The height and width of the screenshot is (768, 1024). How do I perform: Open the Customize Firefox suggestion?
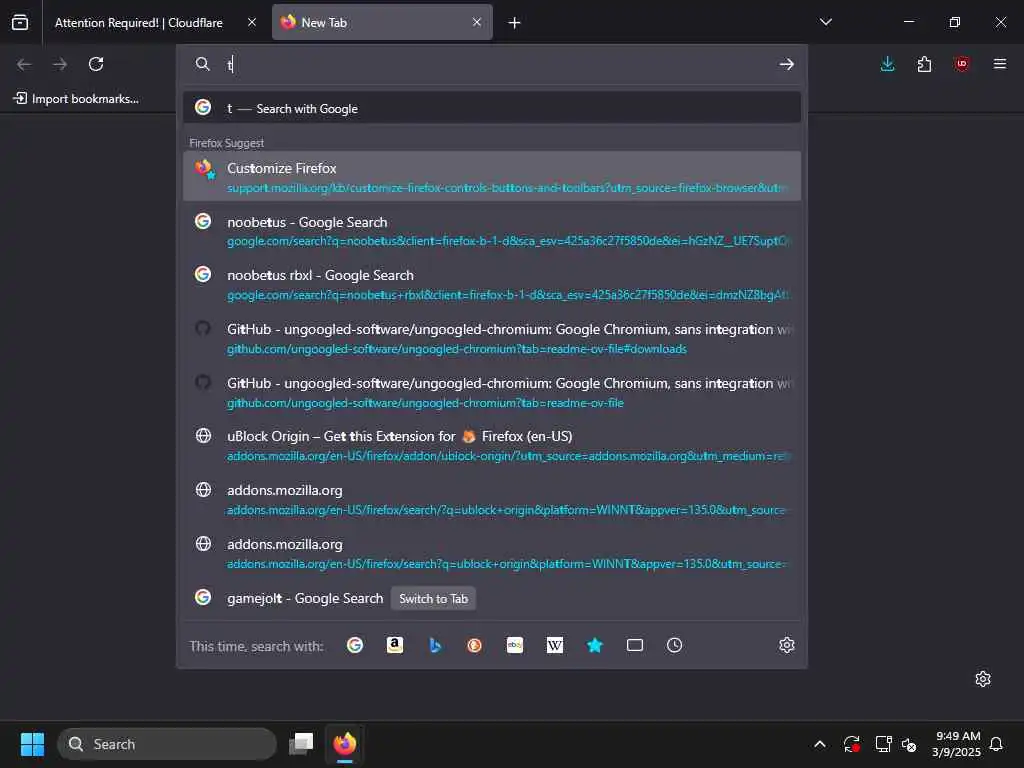point(492,176)
